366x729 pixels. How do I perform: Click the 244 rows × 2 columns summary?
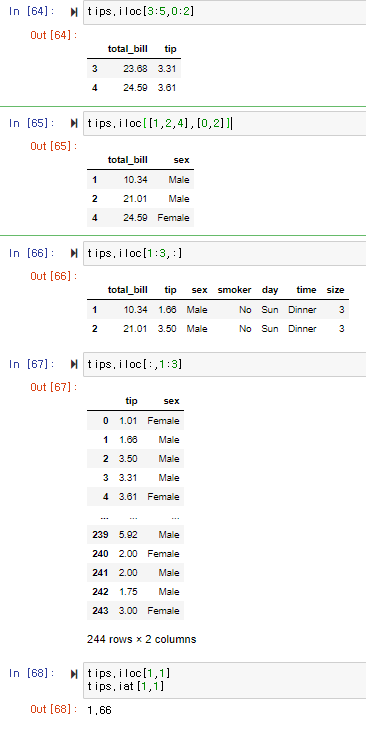click(141, 639)
